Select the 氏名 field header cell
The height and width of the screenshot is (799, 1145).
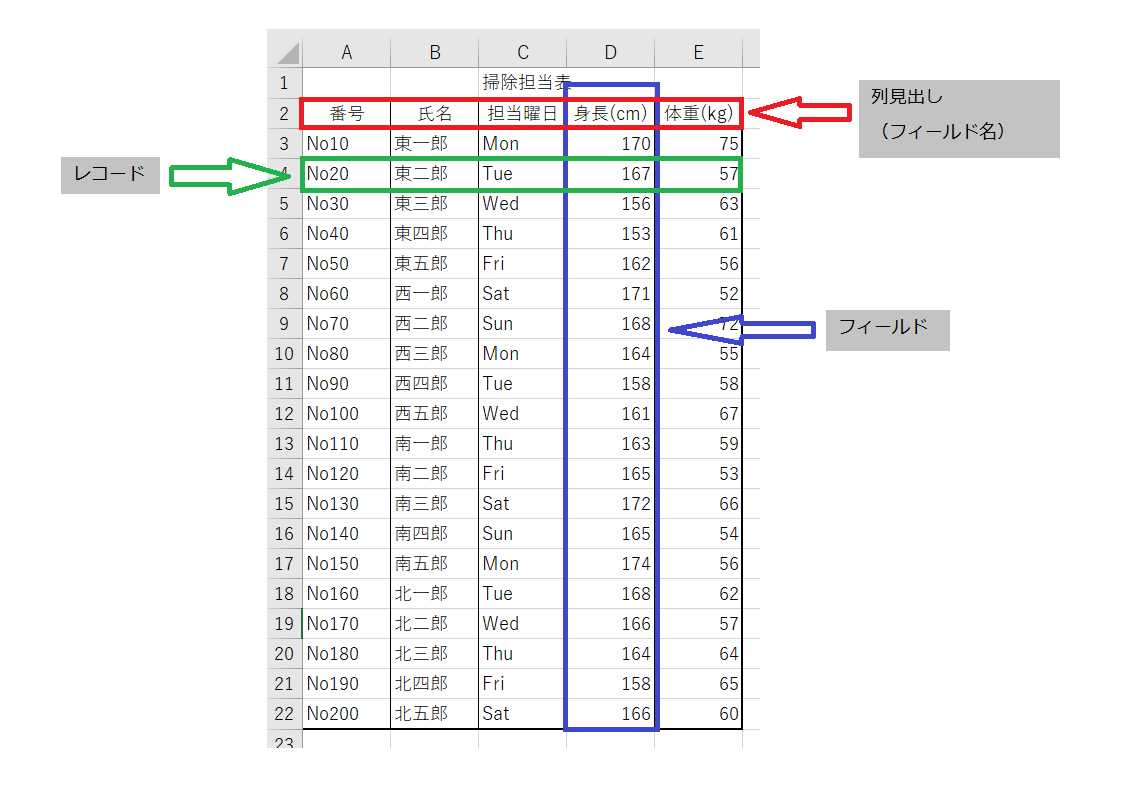coord(434,113)
